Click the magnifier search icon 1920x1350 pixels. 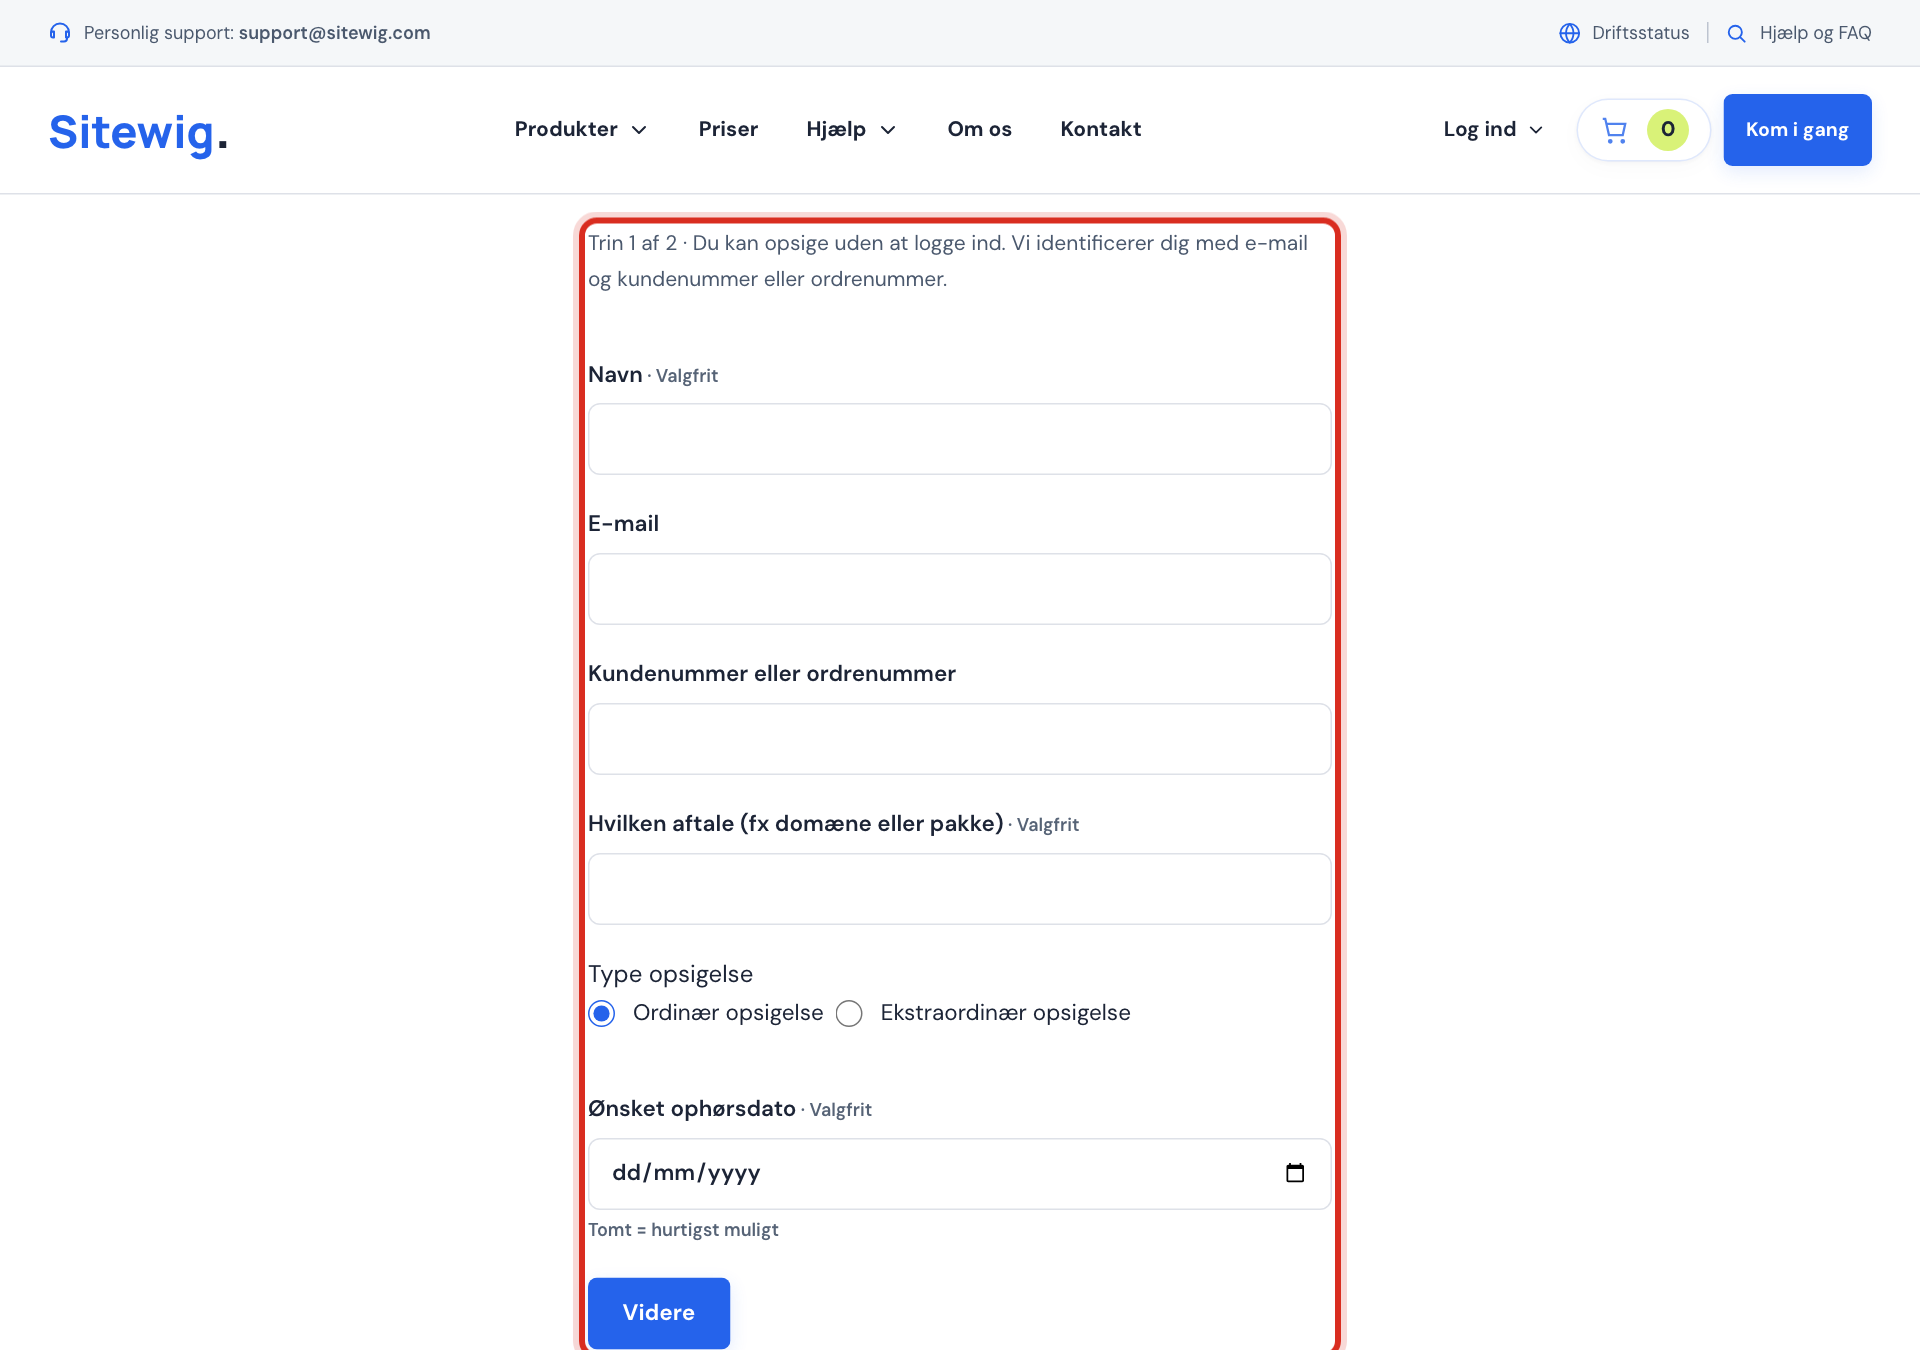(1737, 33)
